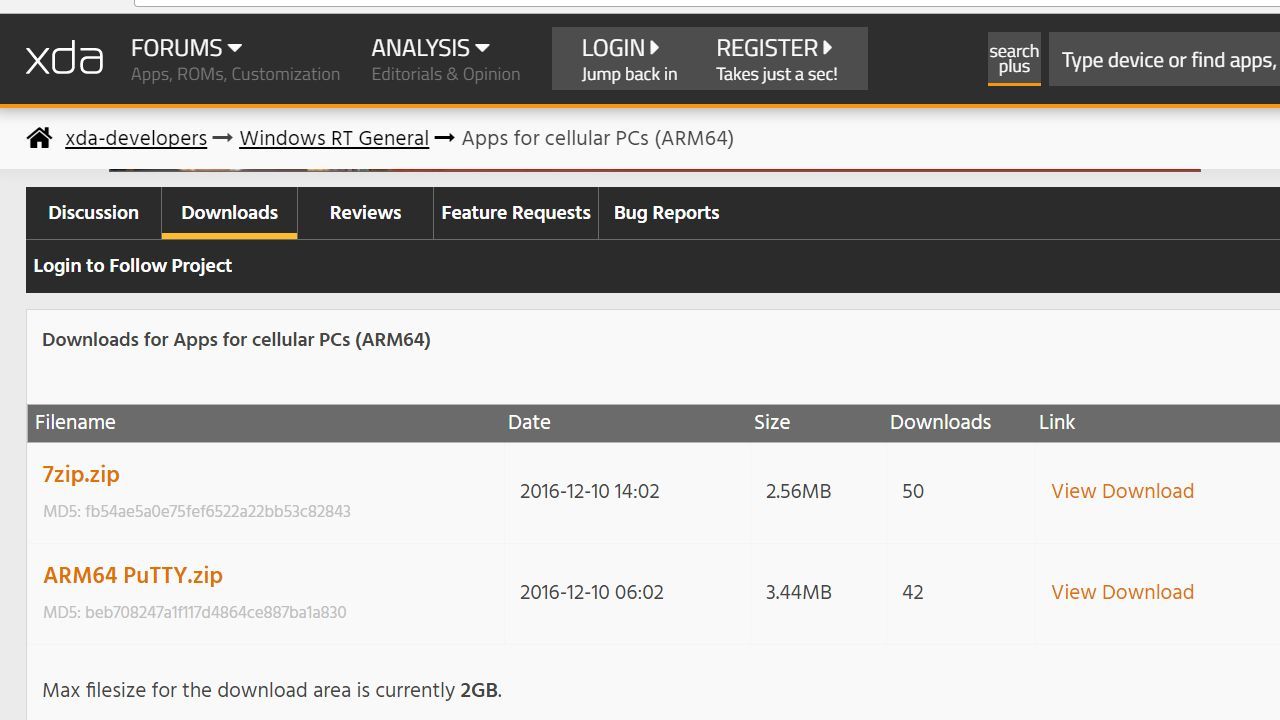
Task: Open the Reviews tab
Action: click(365, 213)
